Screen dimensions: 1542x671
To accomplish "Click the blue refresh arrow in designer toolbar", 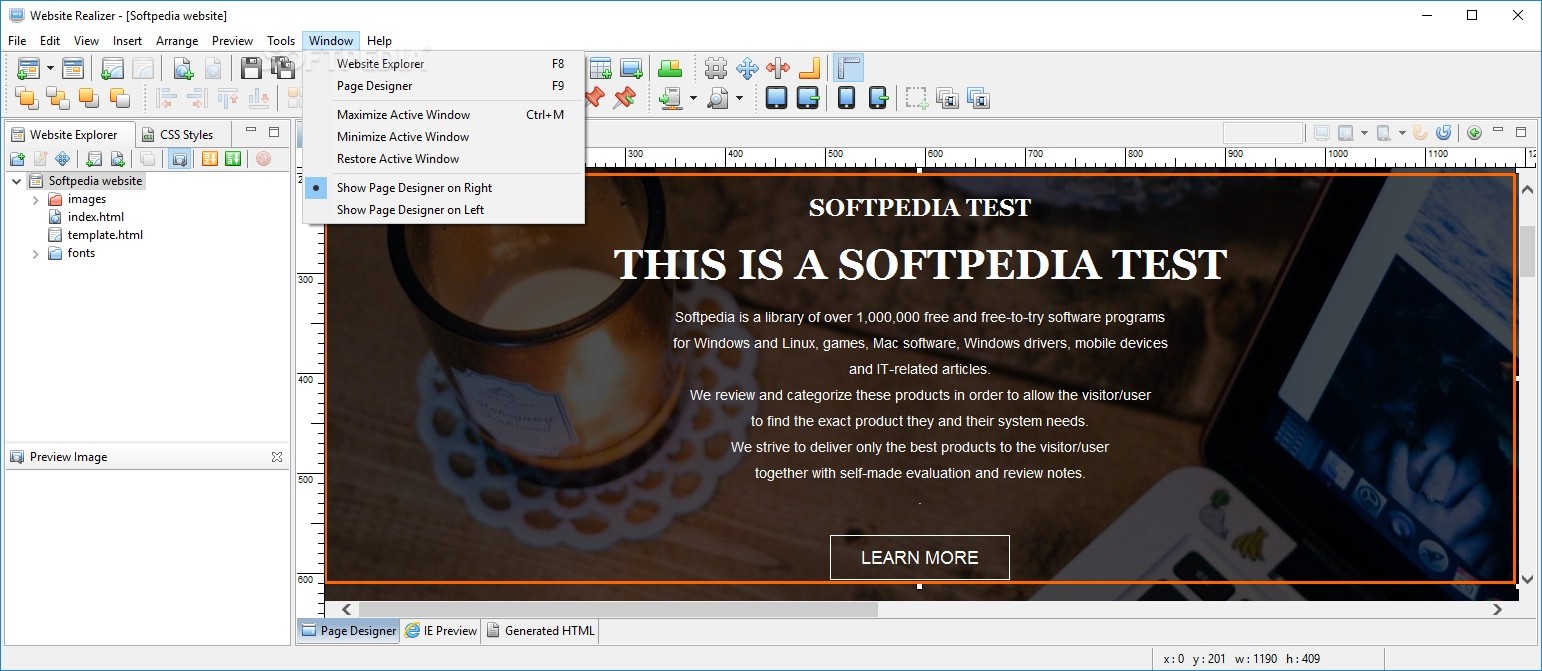I will (x=1443, y=133).
